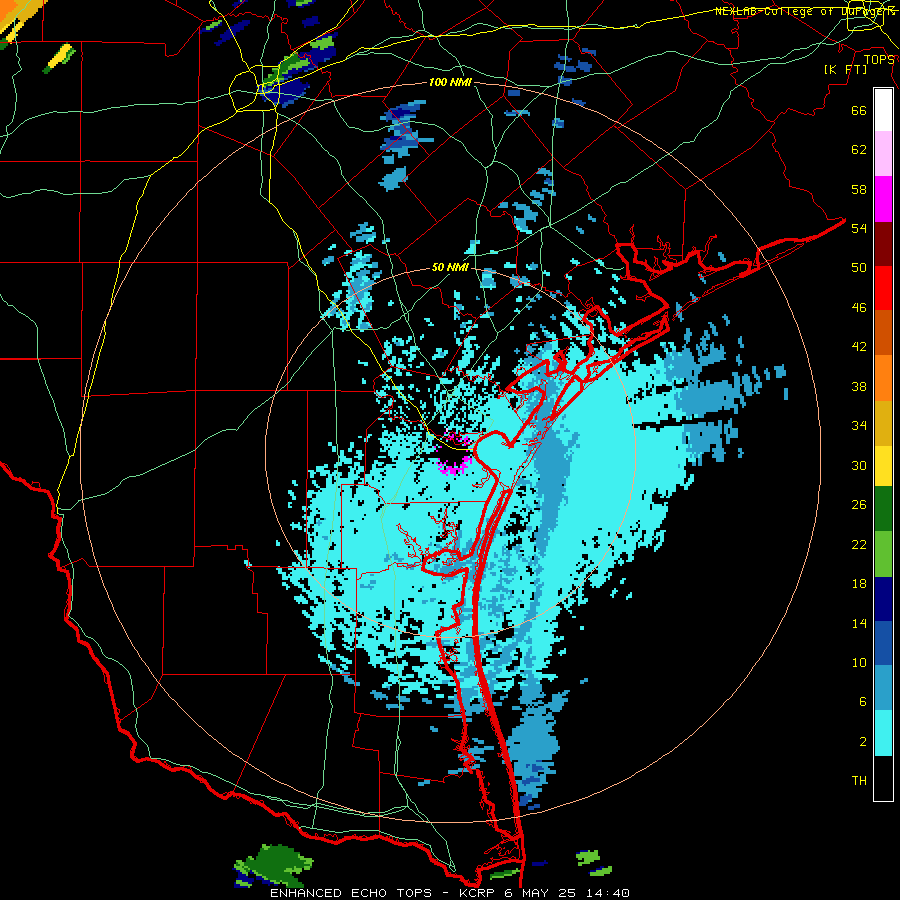The height and width of the screenshot is (900, 900).
Task: Select the magenta legend color band
Action: [x=883, y=199]
